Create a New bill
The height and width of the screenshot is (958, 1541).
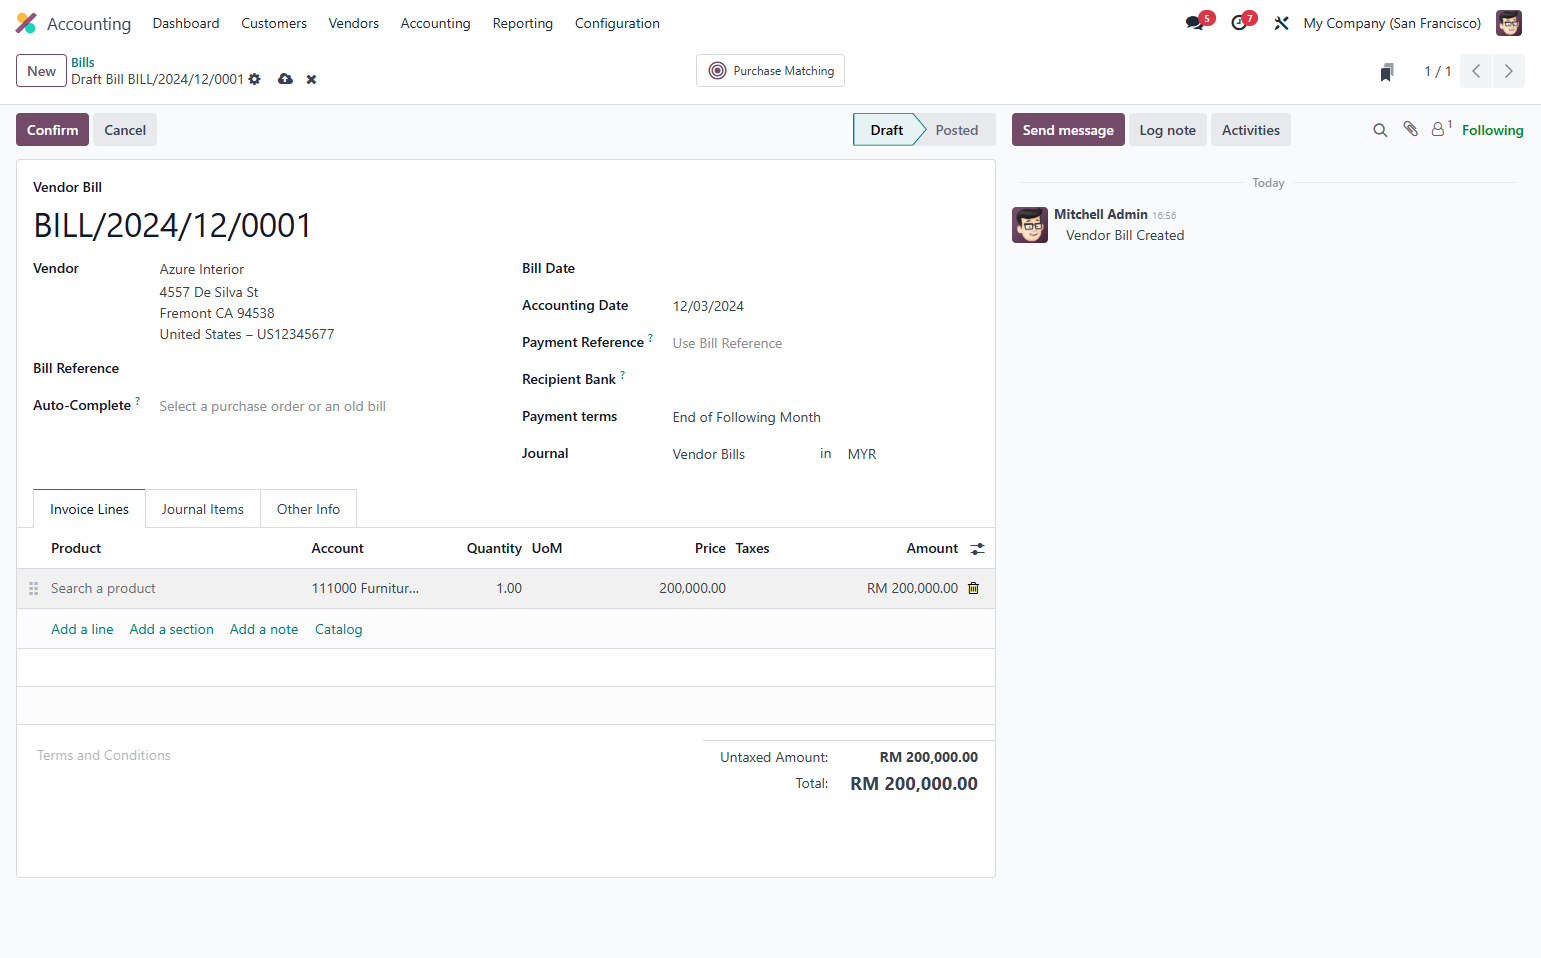pyautogui.click(x=41, y=71)
